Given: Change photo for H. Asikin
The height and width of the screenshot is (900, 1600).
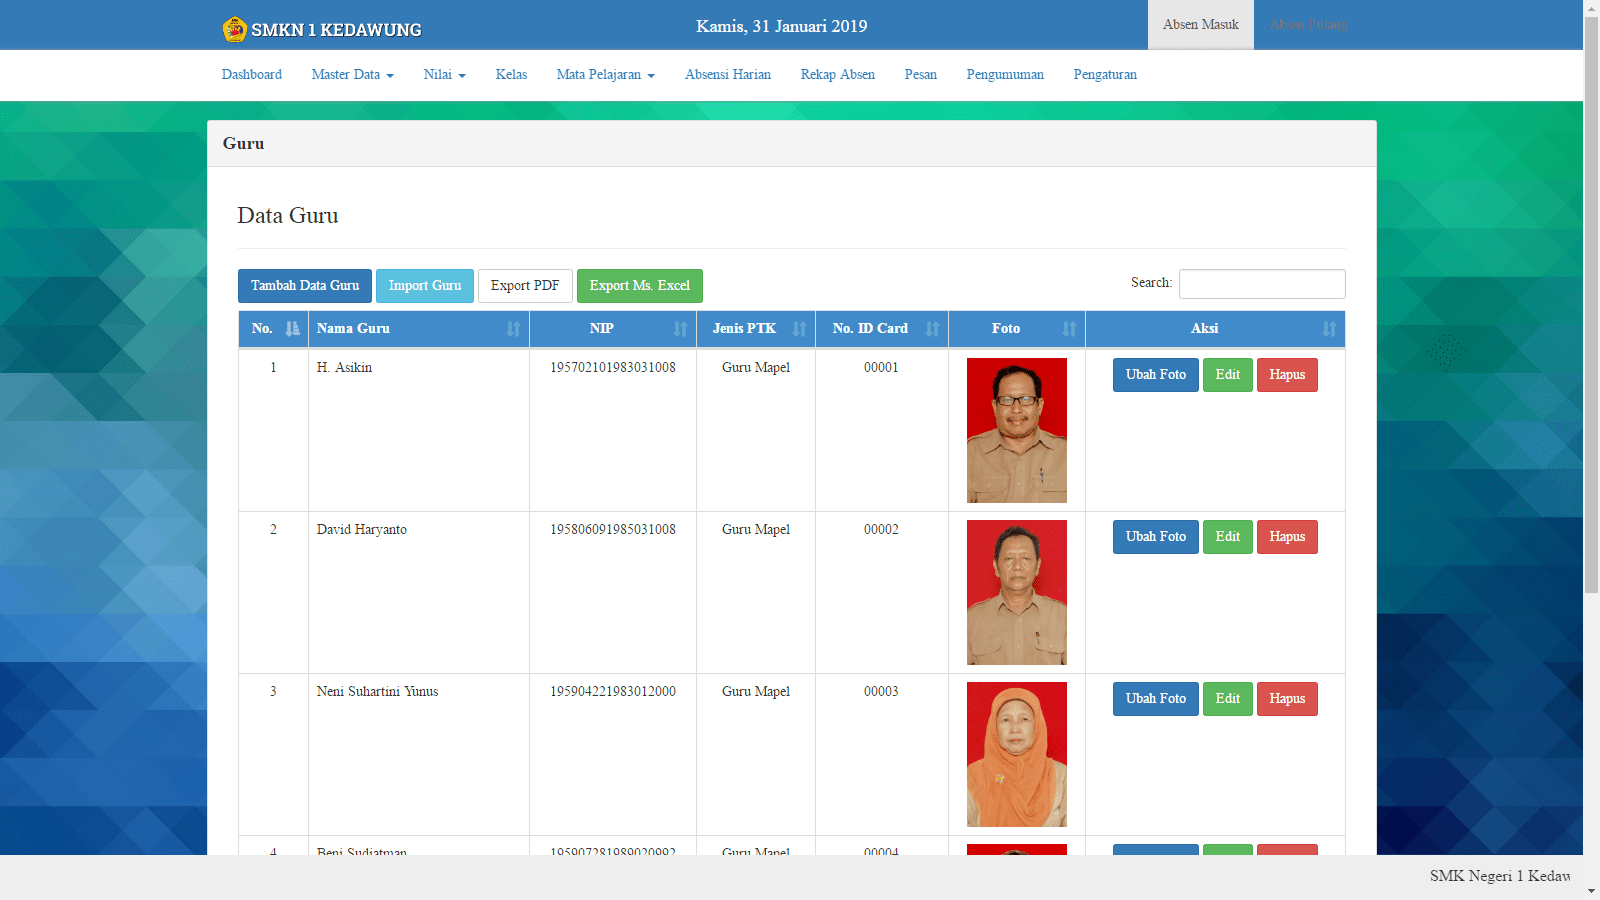Looking at the screenshot, I should click(1156, 375).
